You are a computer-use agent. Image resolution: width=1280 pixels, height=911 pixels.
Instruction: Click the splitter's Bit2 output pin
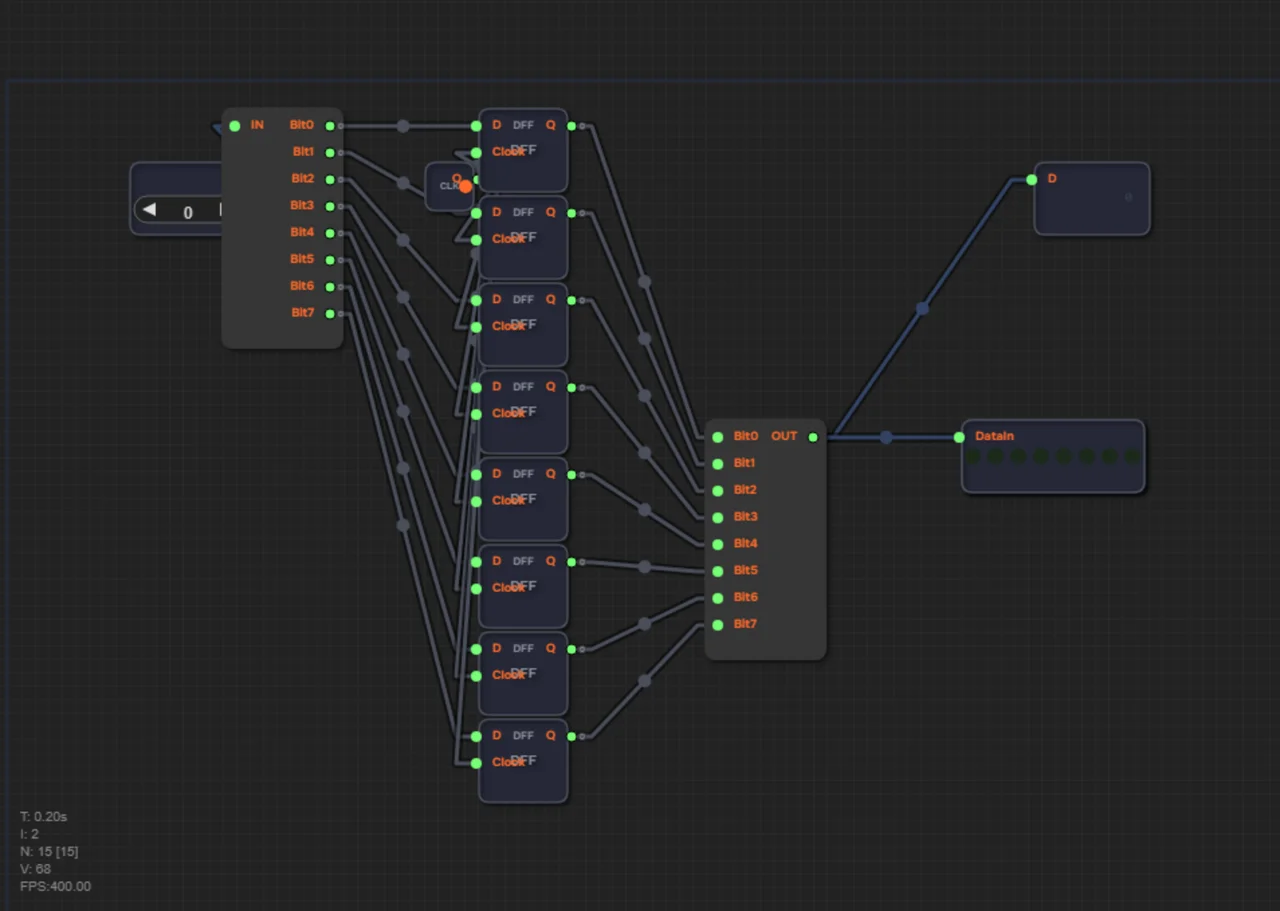click(330, 180)
